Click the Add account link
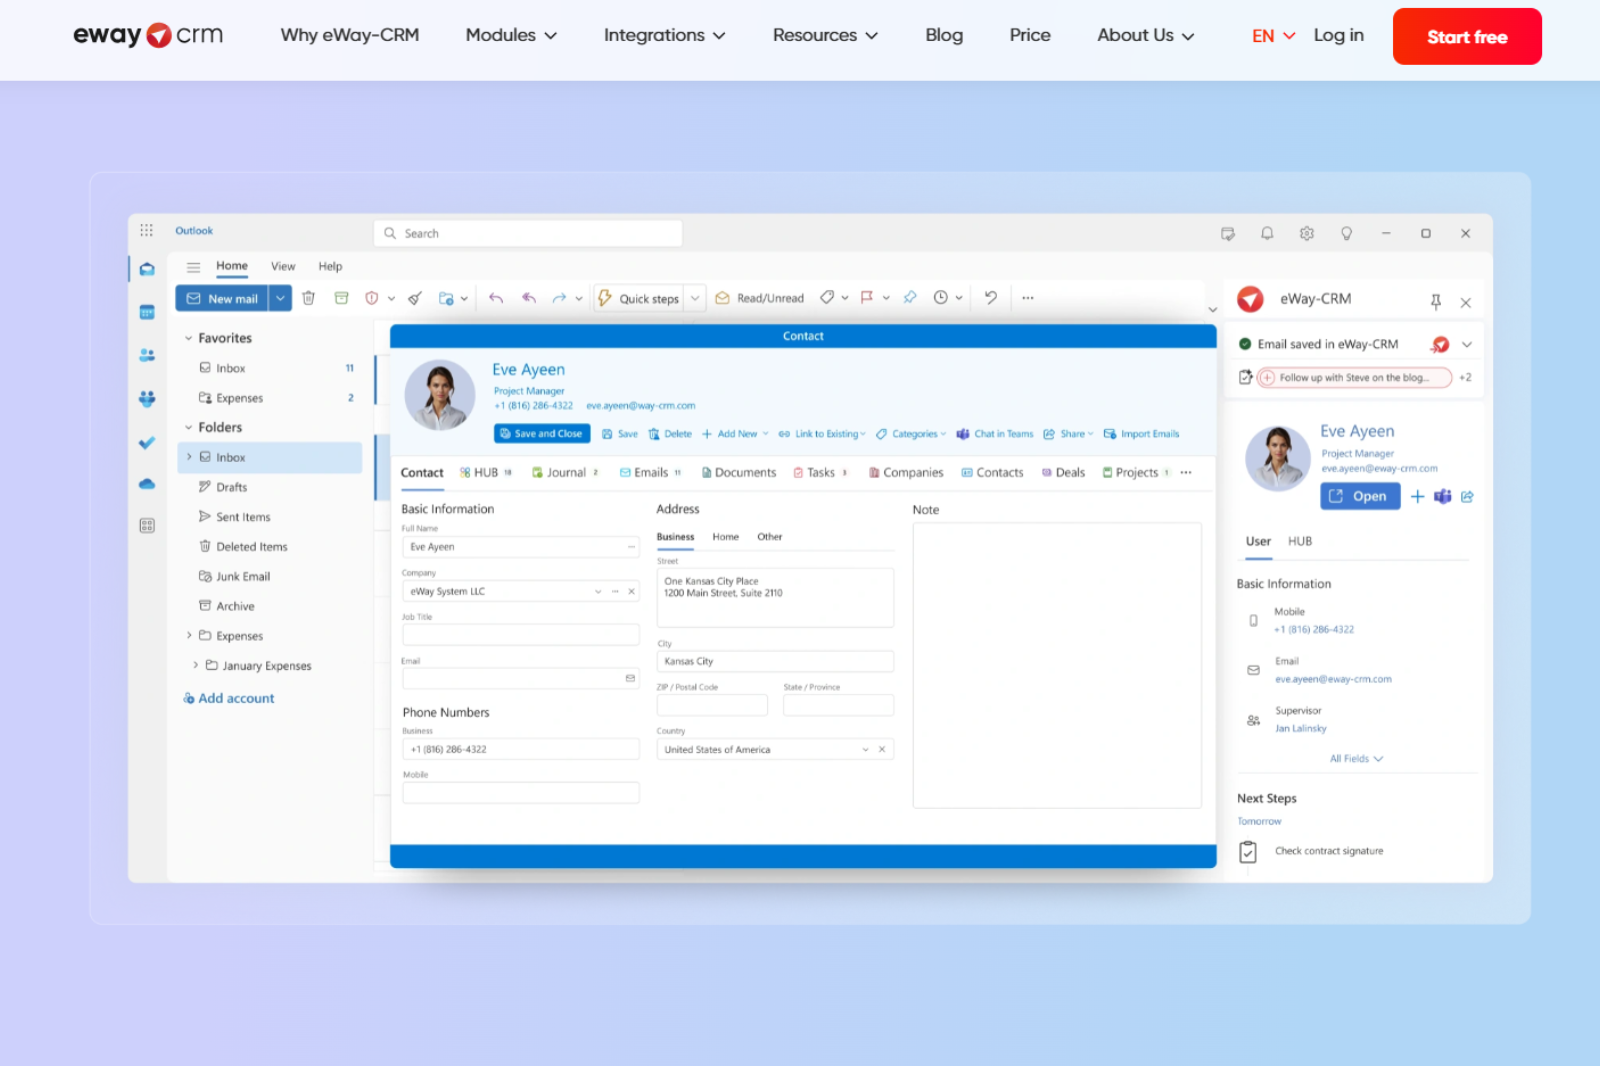This screenshot has width=1600, height=1066. (x=229, y=698)
